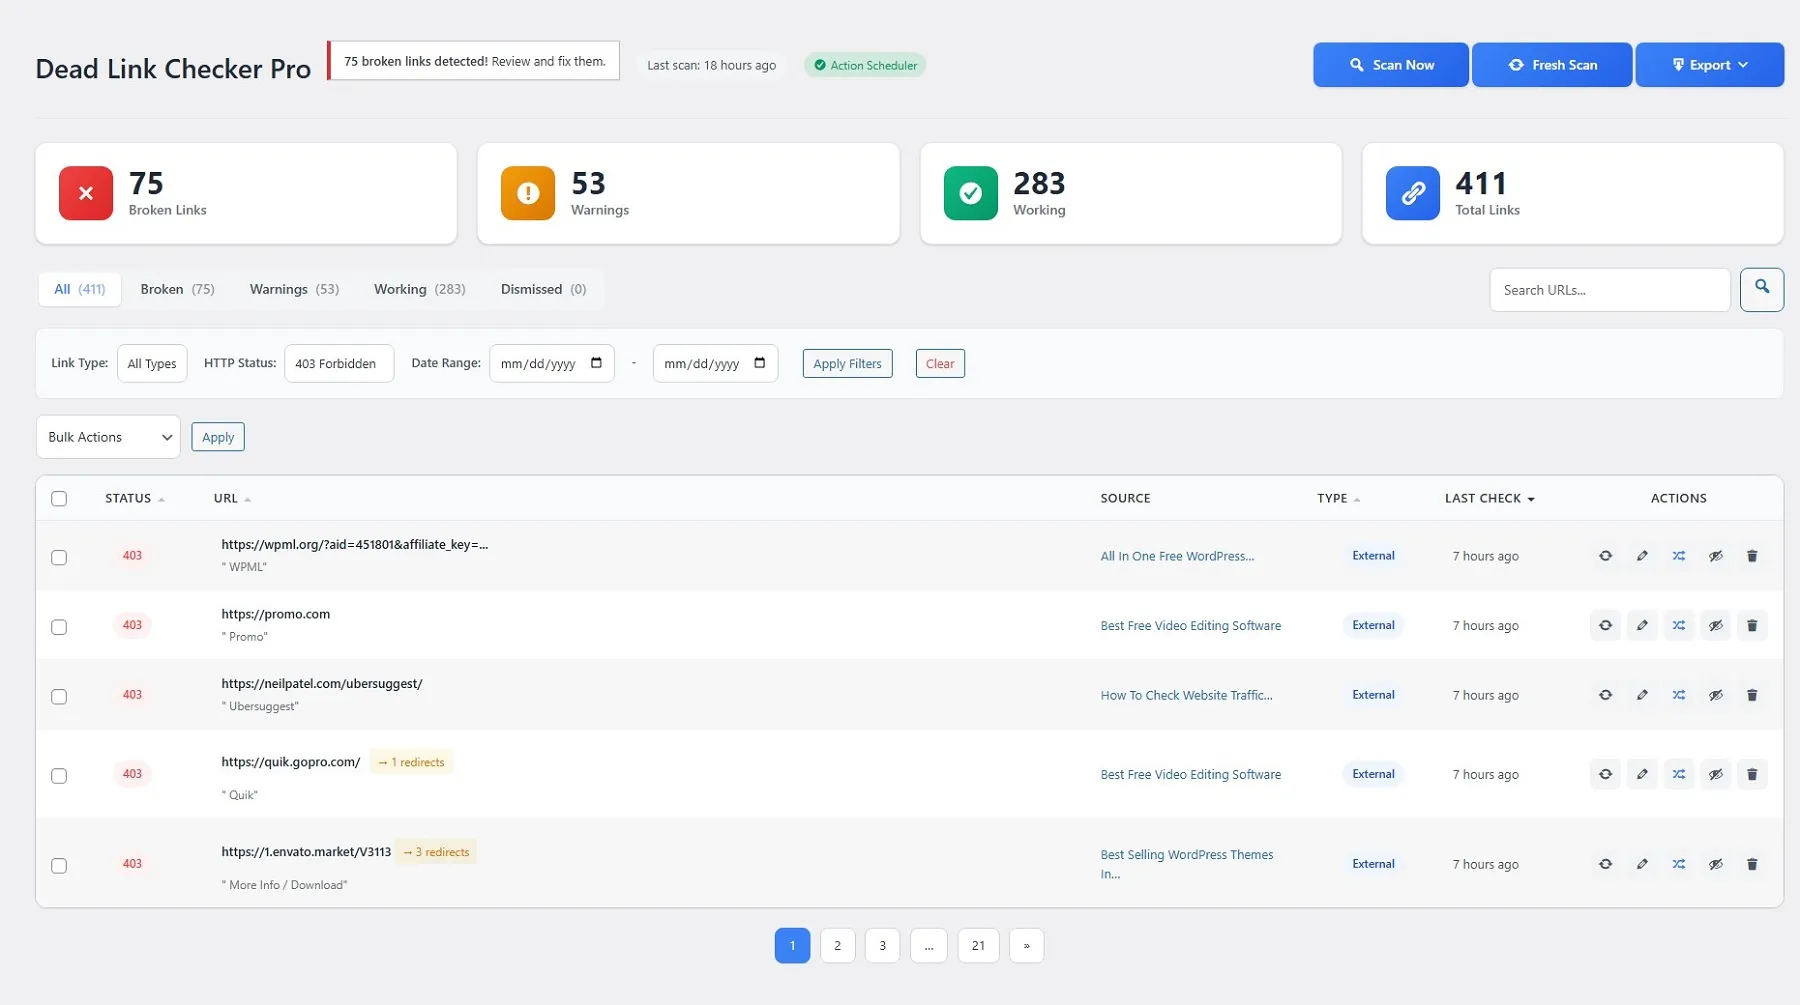Go to page 21 of results
This screenshot has width=1800, height=1005.
click(978, 945)
